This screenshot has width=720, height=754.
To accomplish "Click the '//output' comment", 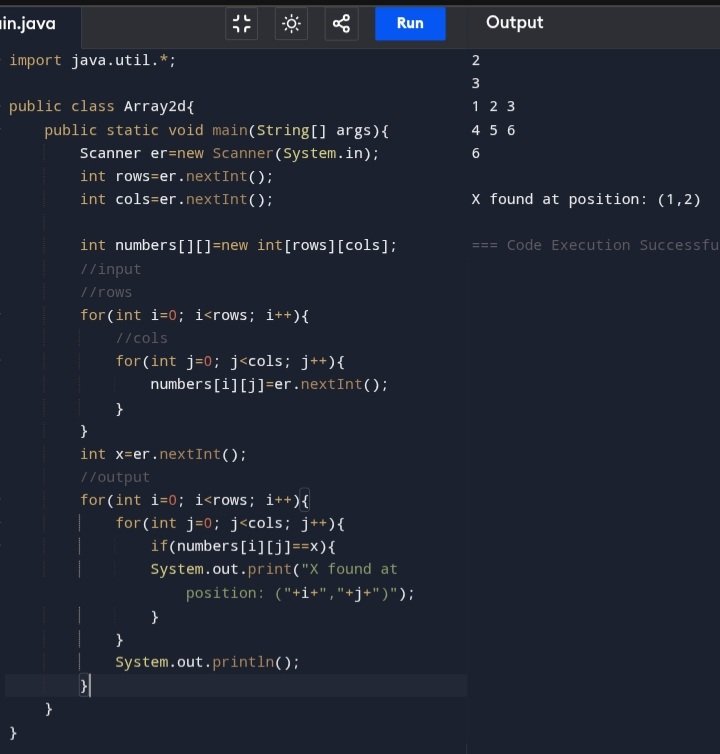I will click(x=115, y=478).
